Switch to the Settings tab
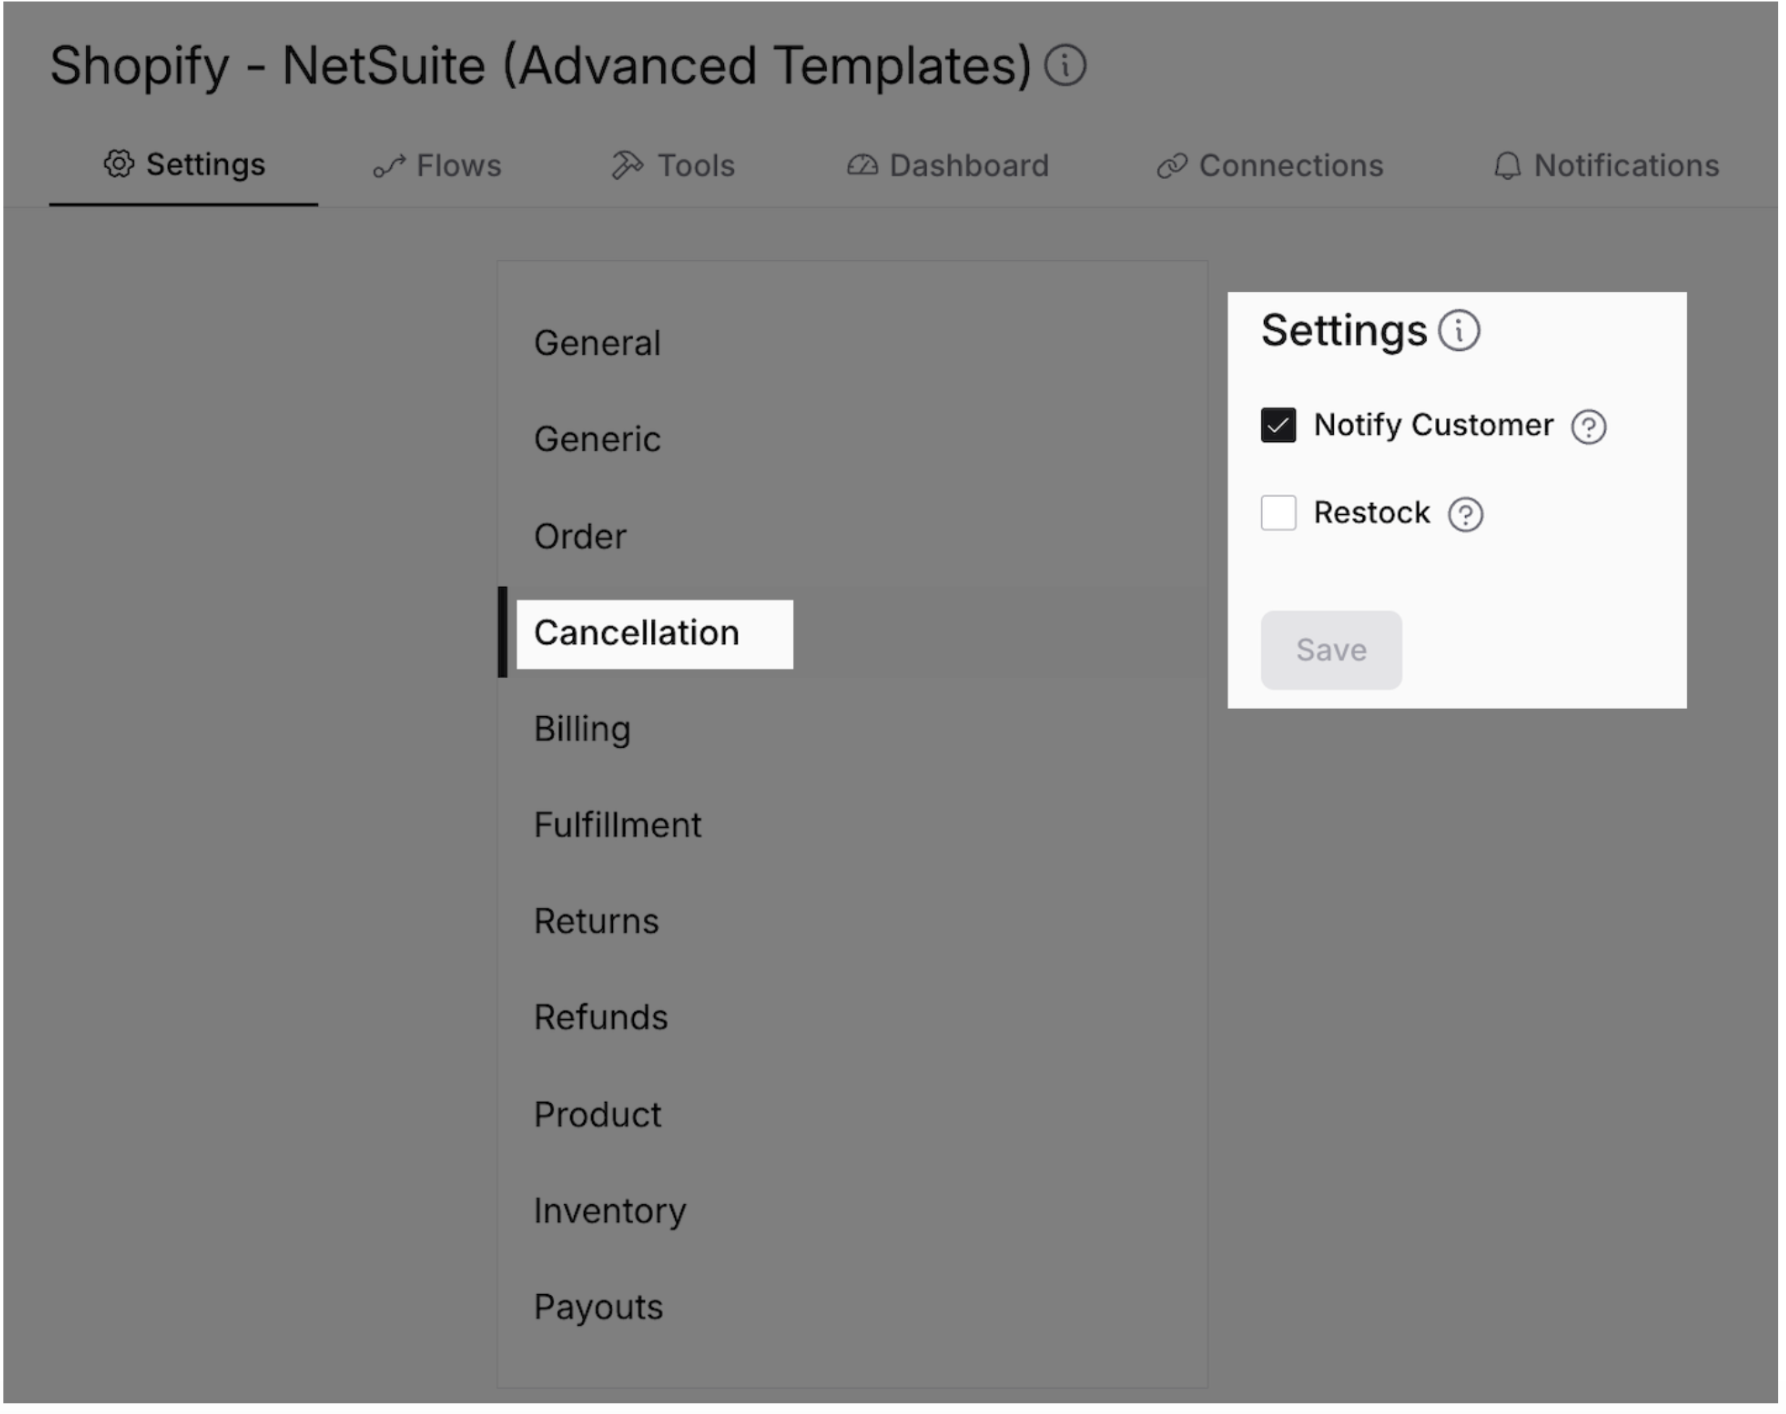Screen dimensions: 1786x1414 pos(184,165)
